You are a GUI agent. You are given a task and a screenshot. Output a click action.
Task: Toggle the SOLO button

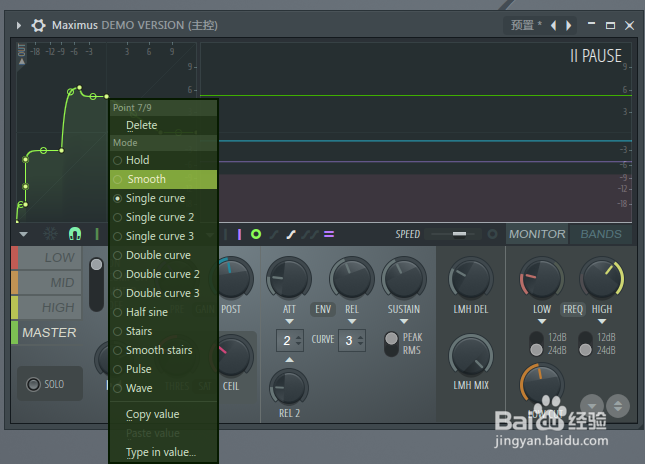pos(50,384)
